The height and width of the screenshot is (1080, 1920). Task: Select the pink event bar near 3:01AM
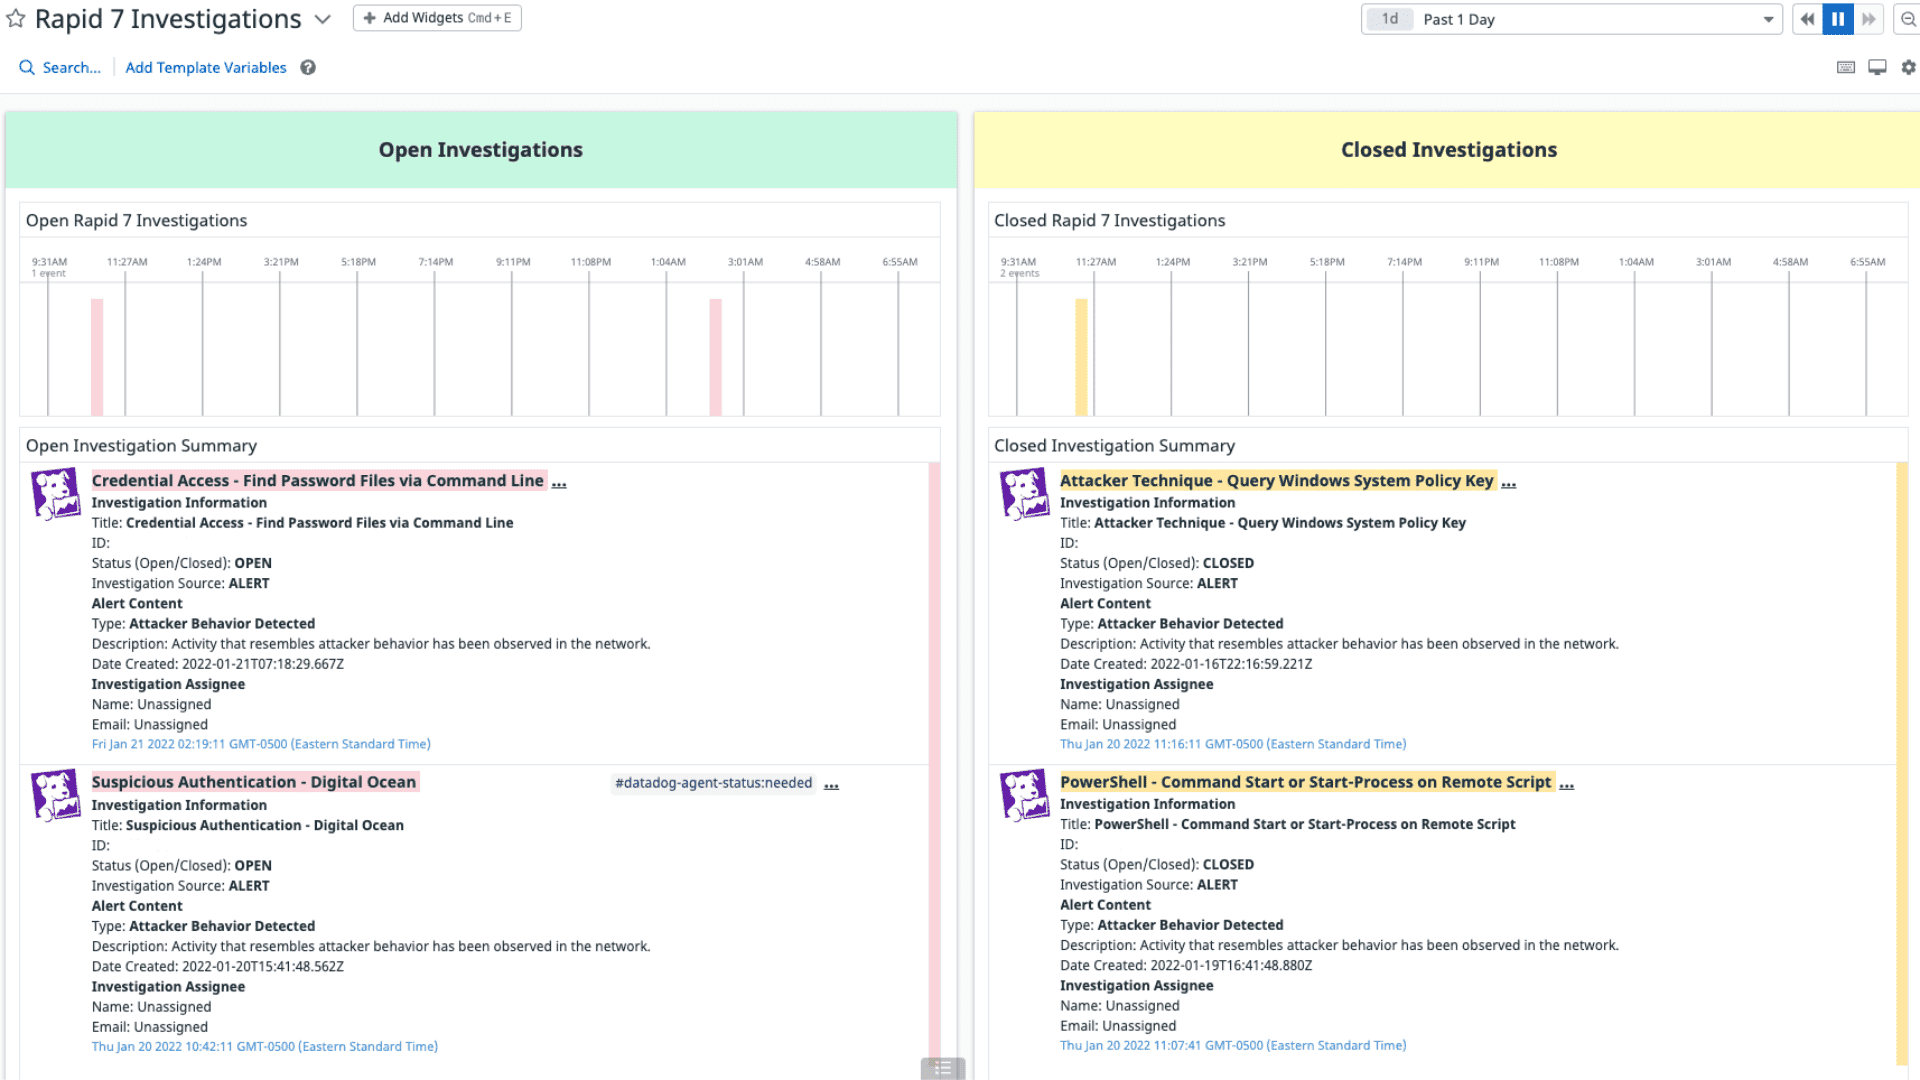tap(716, 357)
